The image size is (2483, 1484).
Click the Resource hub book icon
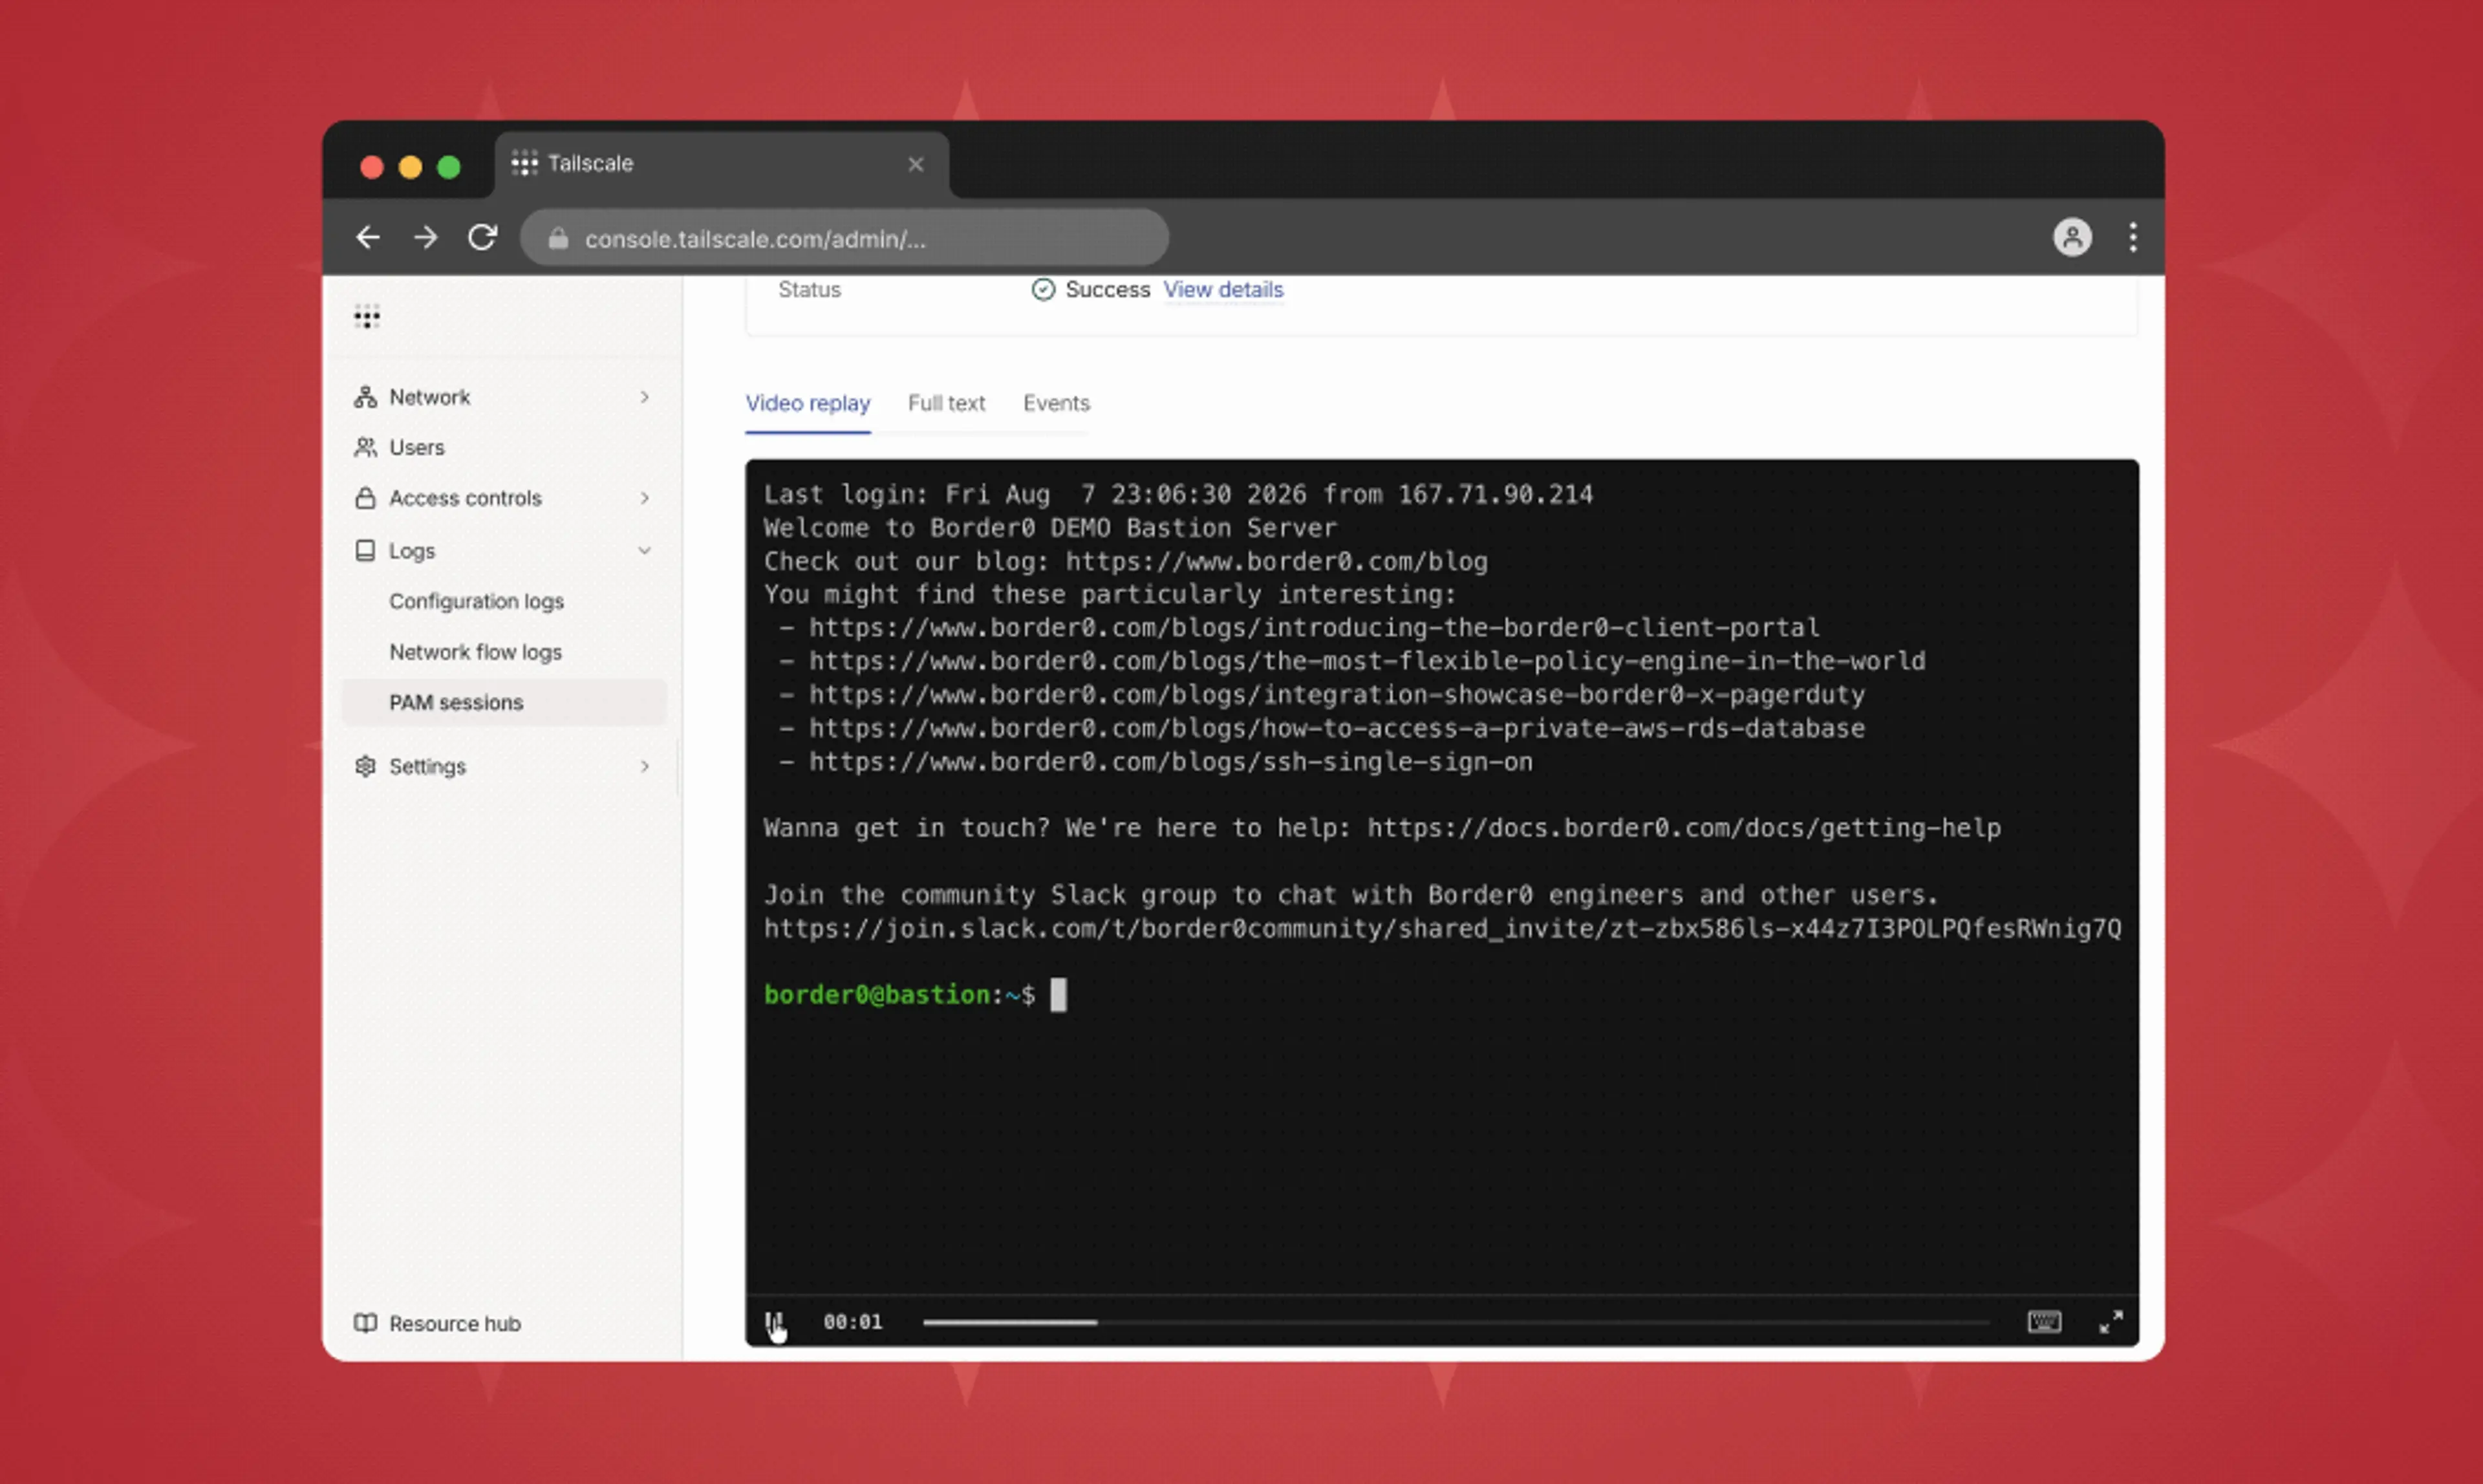[365, 1323]
